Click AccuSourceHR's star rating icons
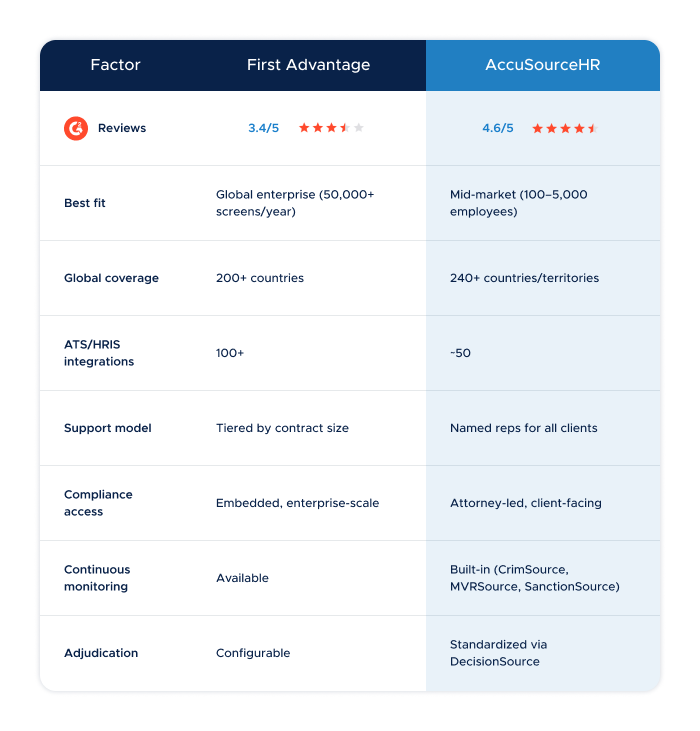This screenshot has width=700, height=731. click(x=565, y=129)
